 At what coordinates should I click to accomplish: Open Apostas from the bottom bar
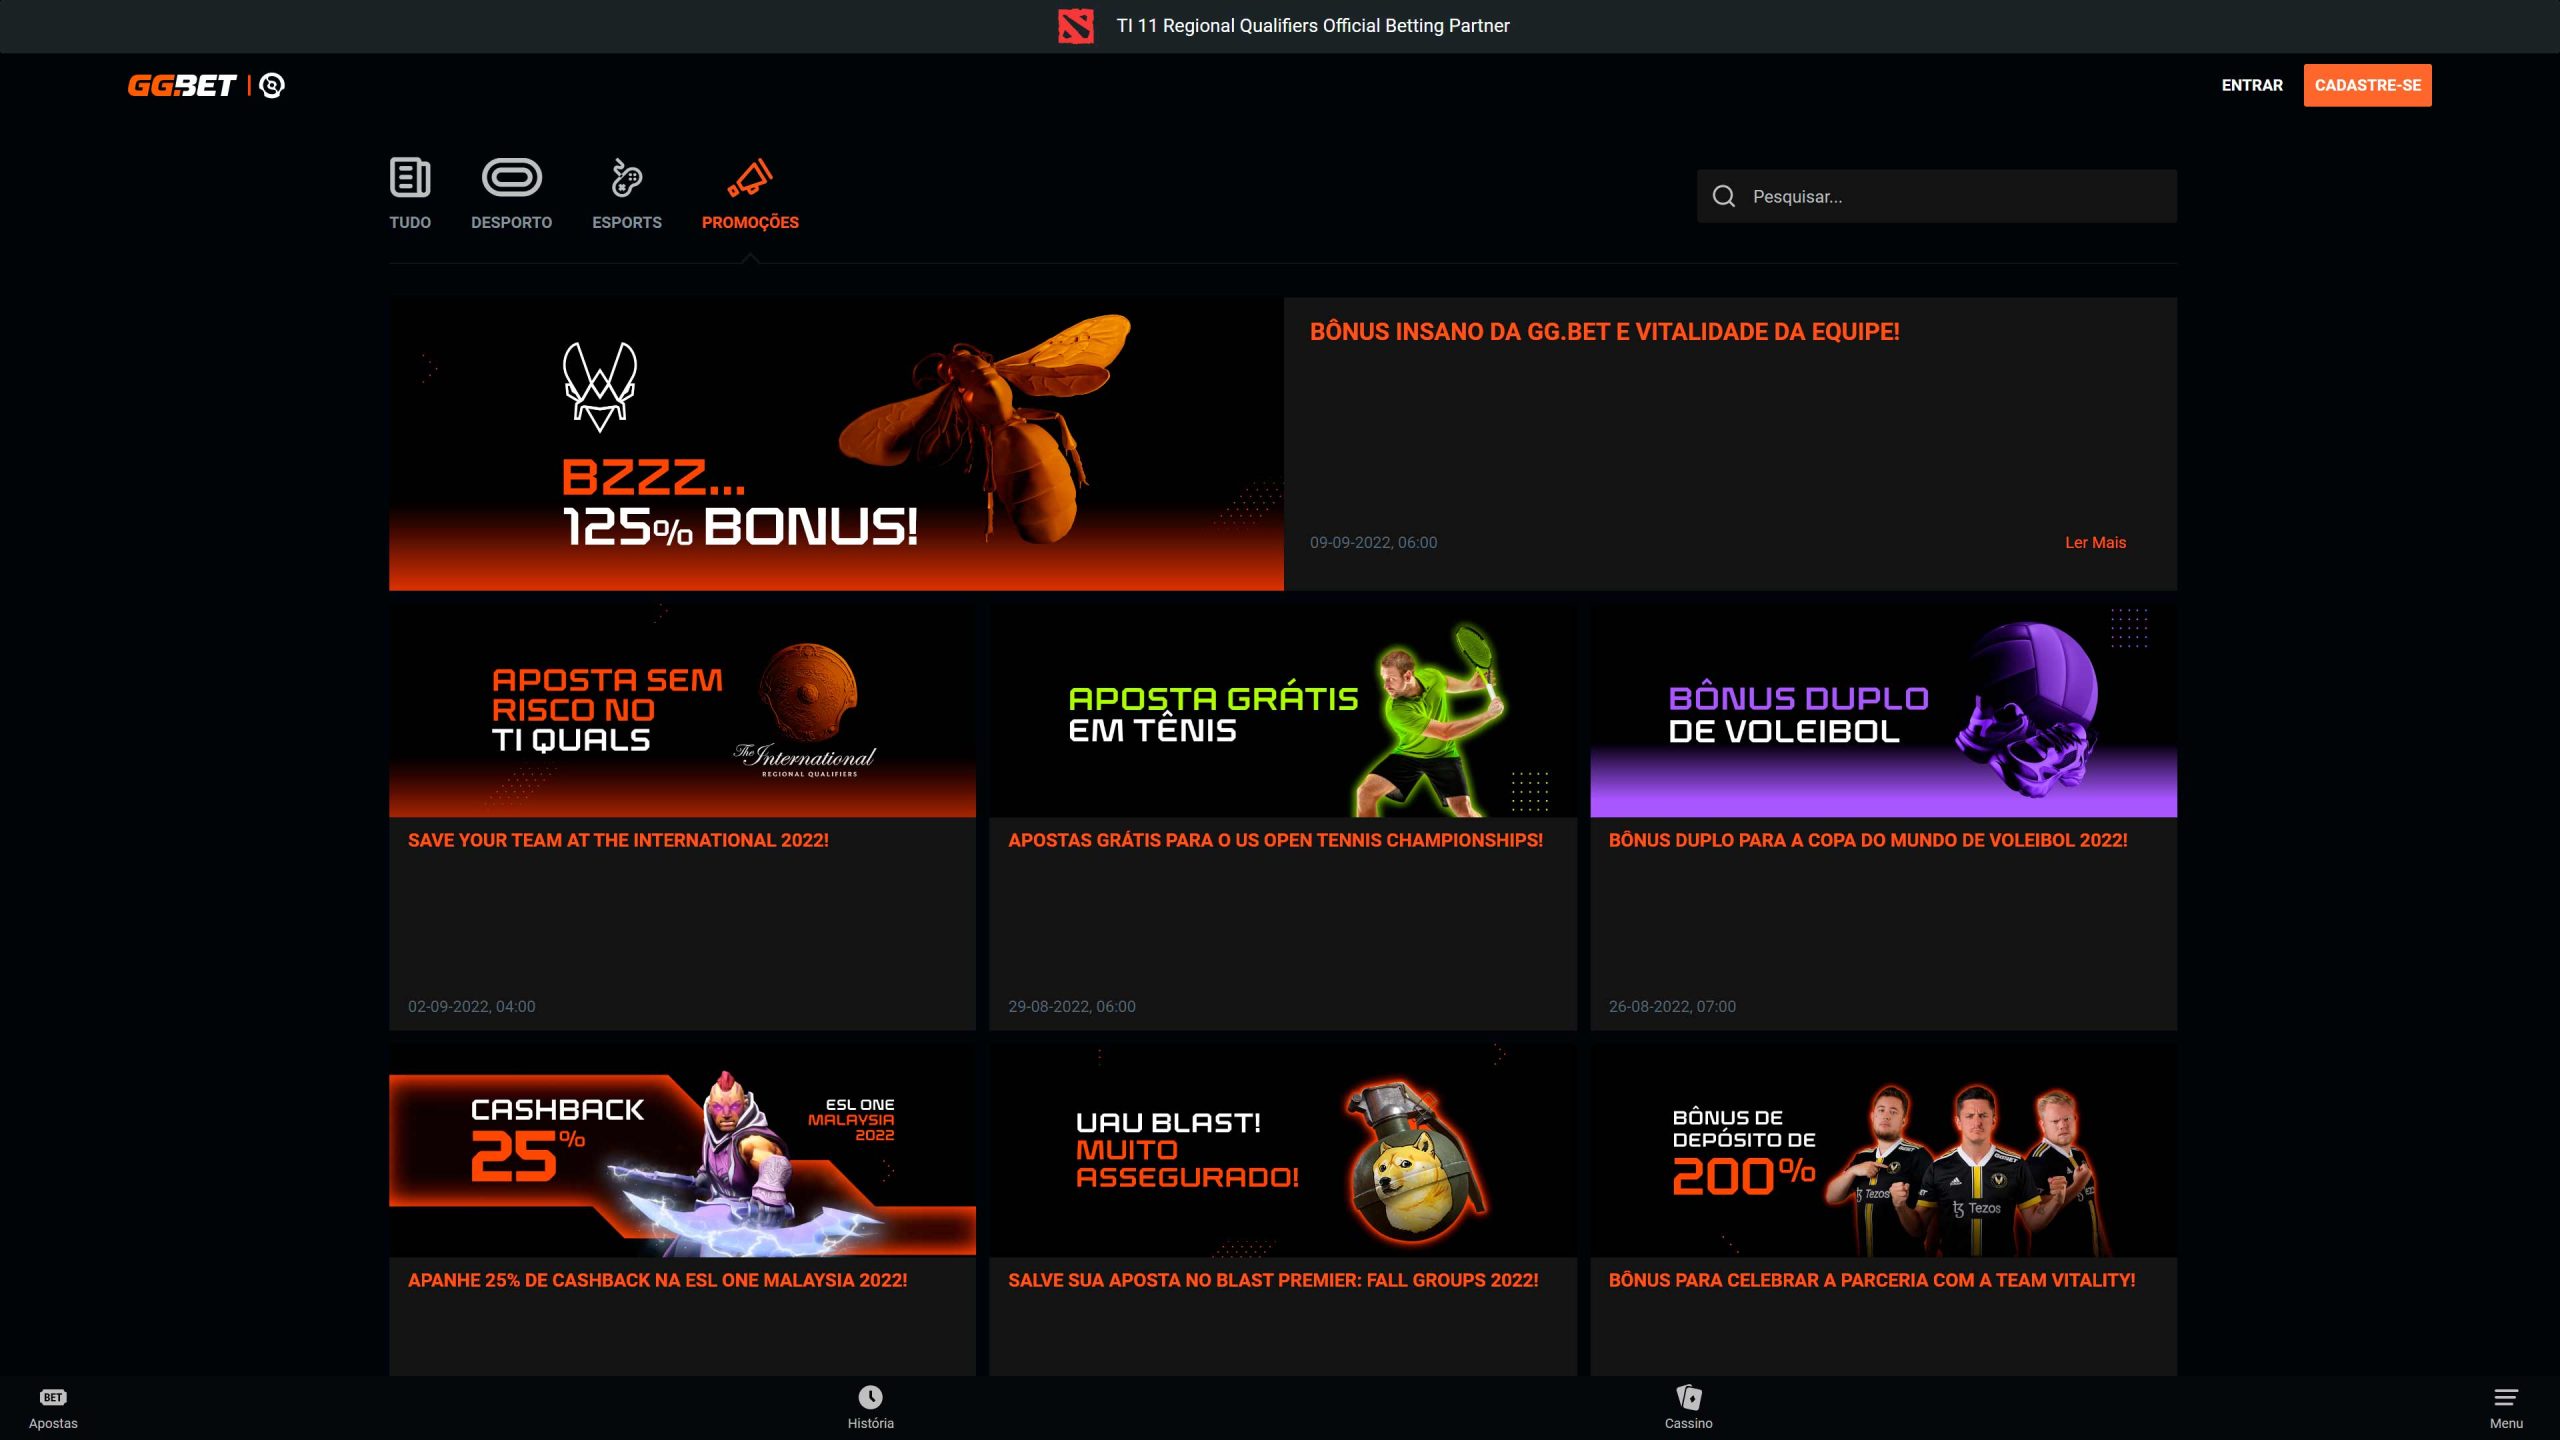tap(53, 1408)
